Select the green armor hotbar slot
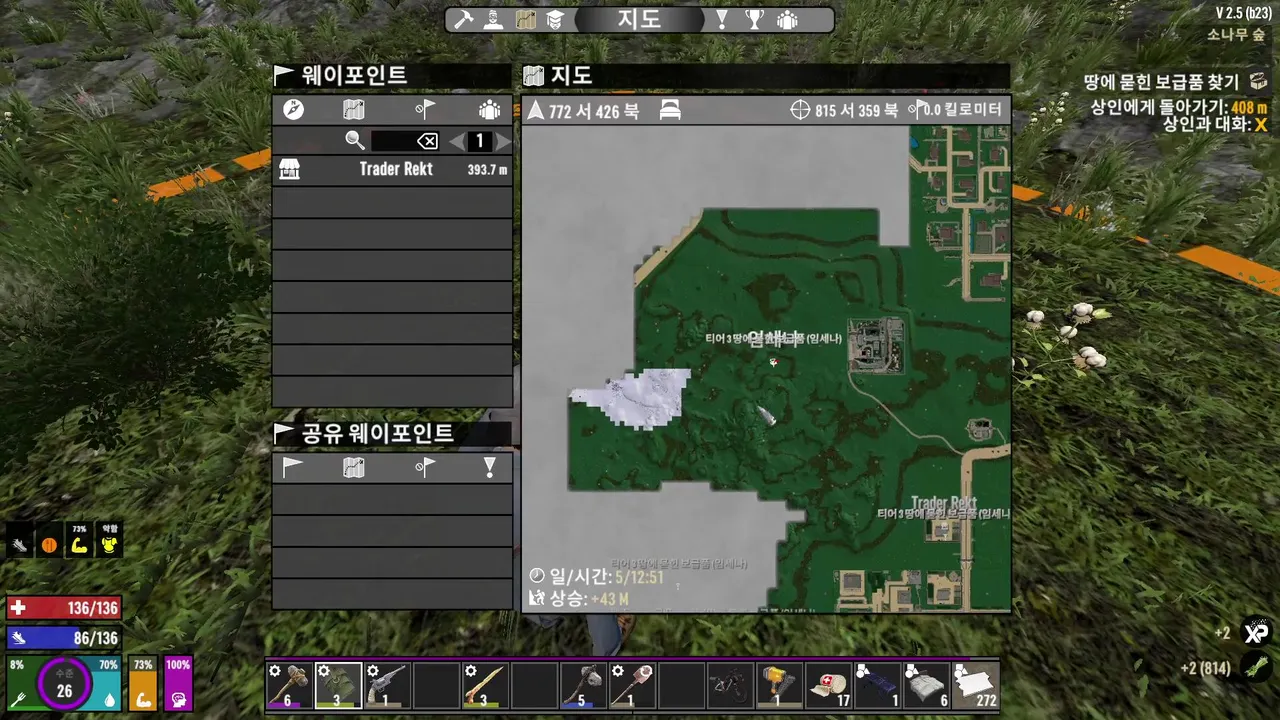1280x720 pixels. click(338, 686)
